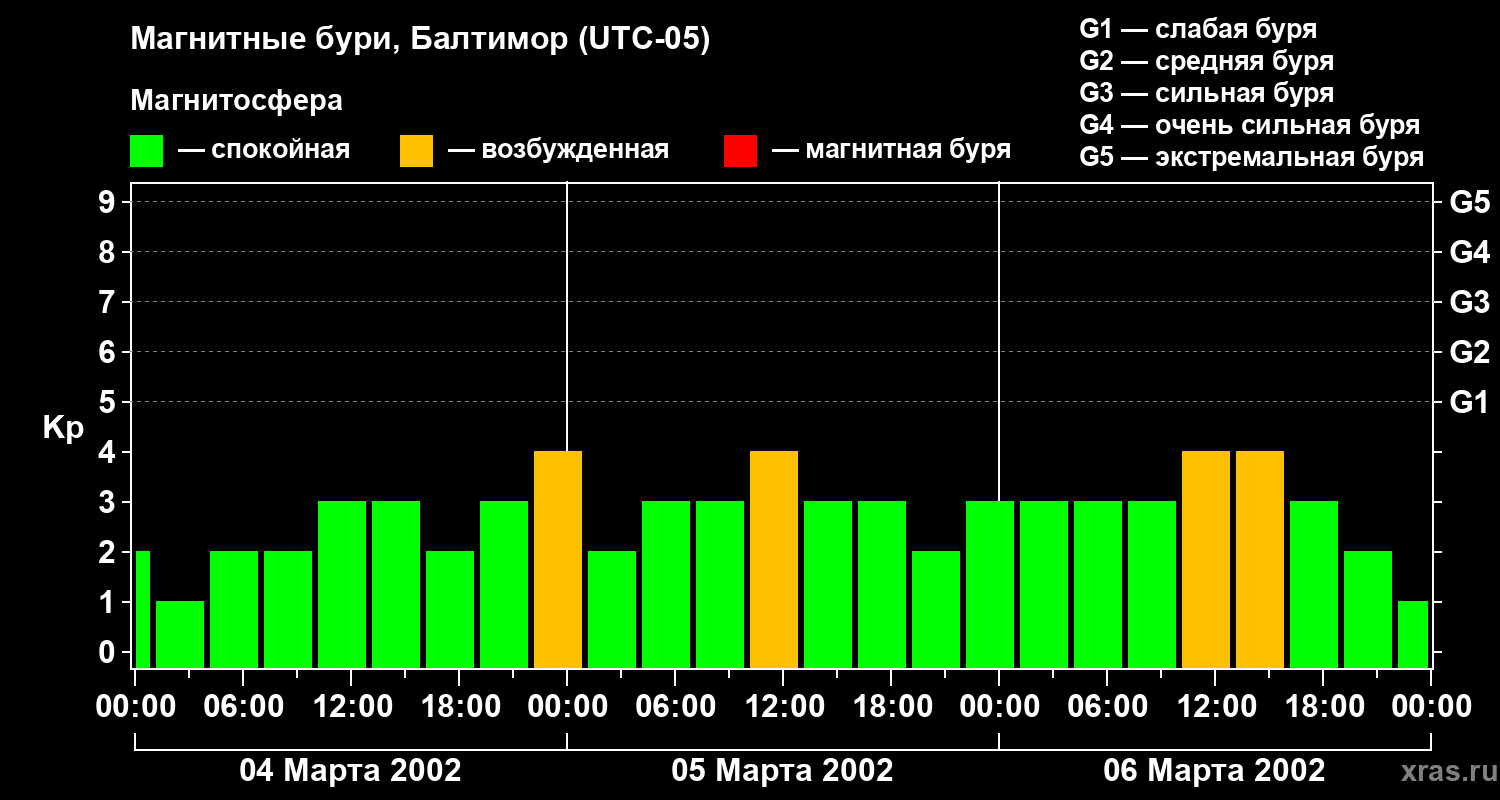Click the 'G1' label on the right axis
This screenshot has height=800, width=1500.
1469,402
